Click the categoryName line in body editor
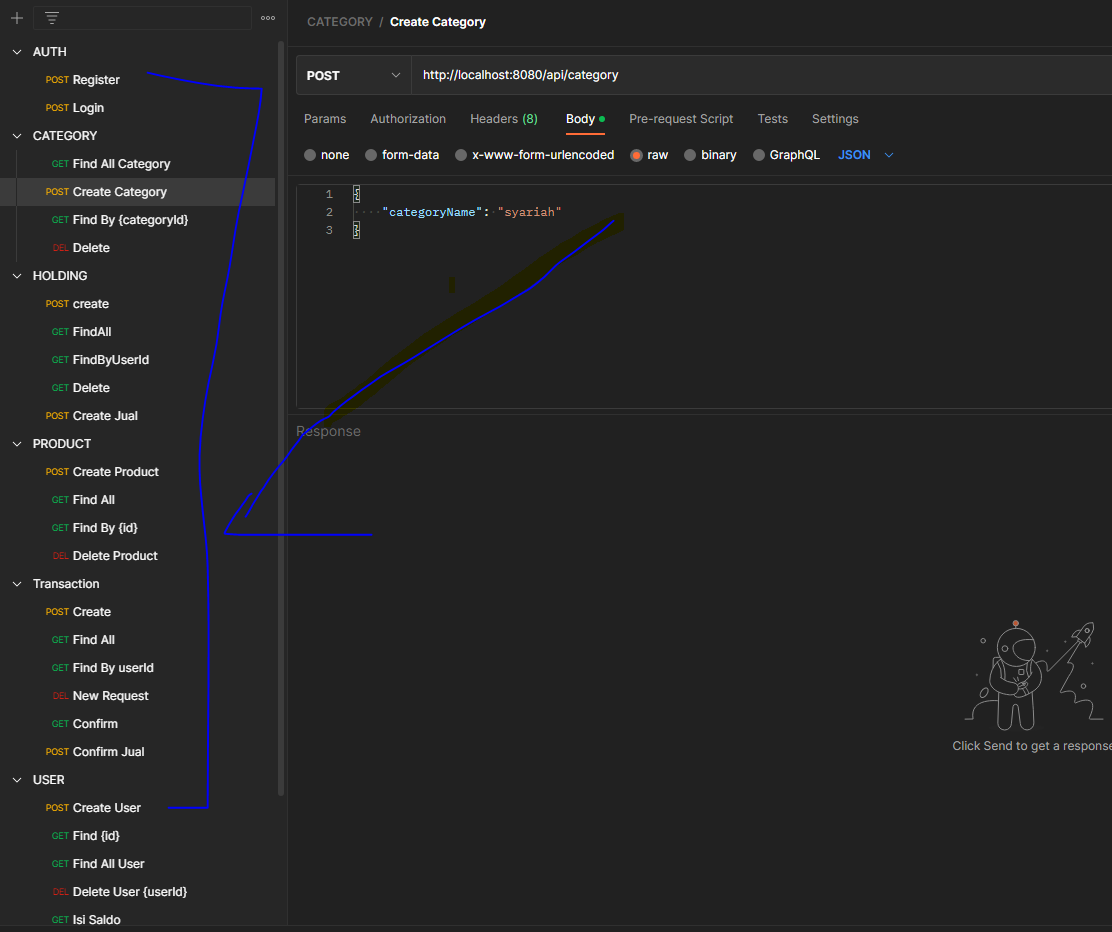Image resolution: width=1112 pixels, height=932 pixels. point(472,212)
